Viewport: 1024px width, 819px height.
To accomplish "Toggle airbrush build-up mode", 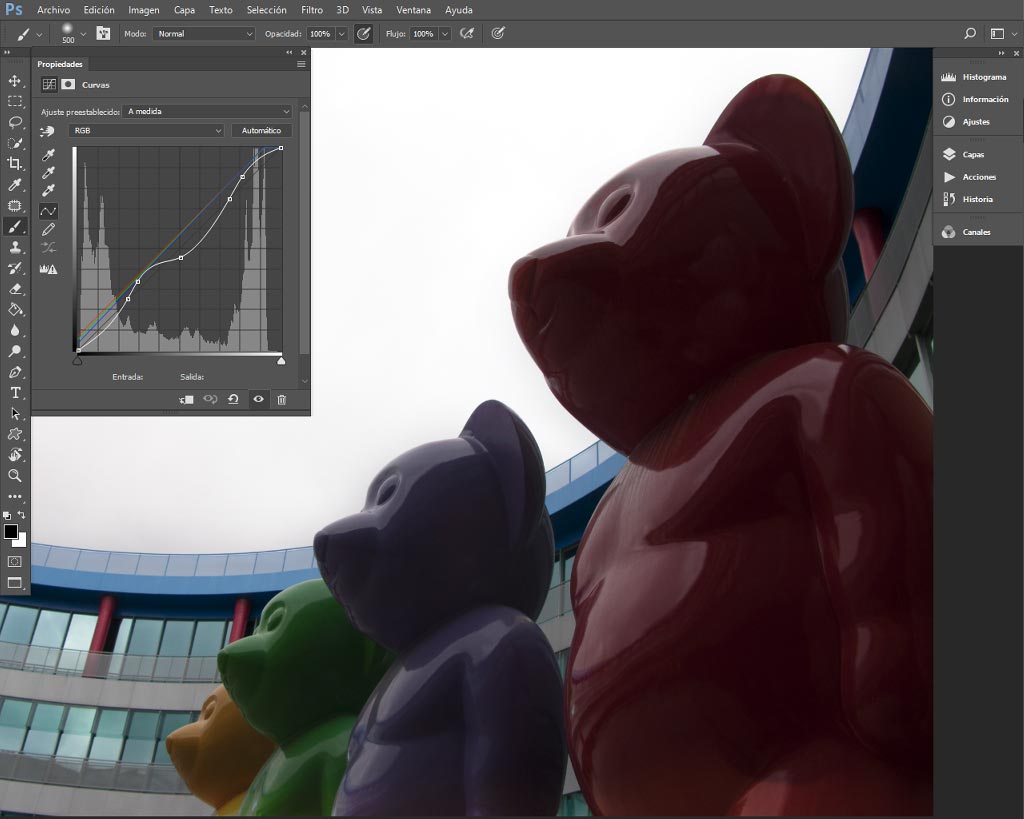I will [466, 33].
